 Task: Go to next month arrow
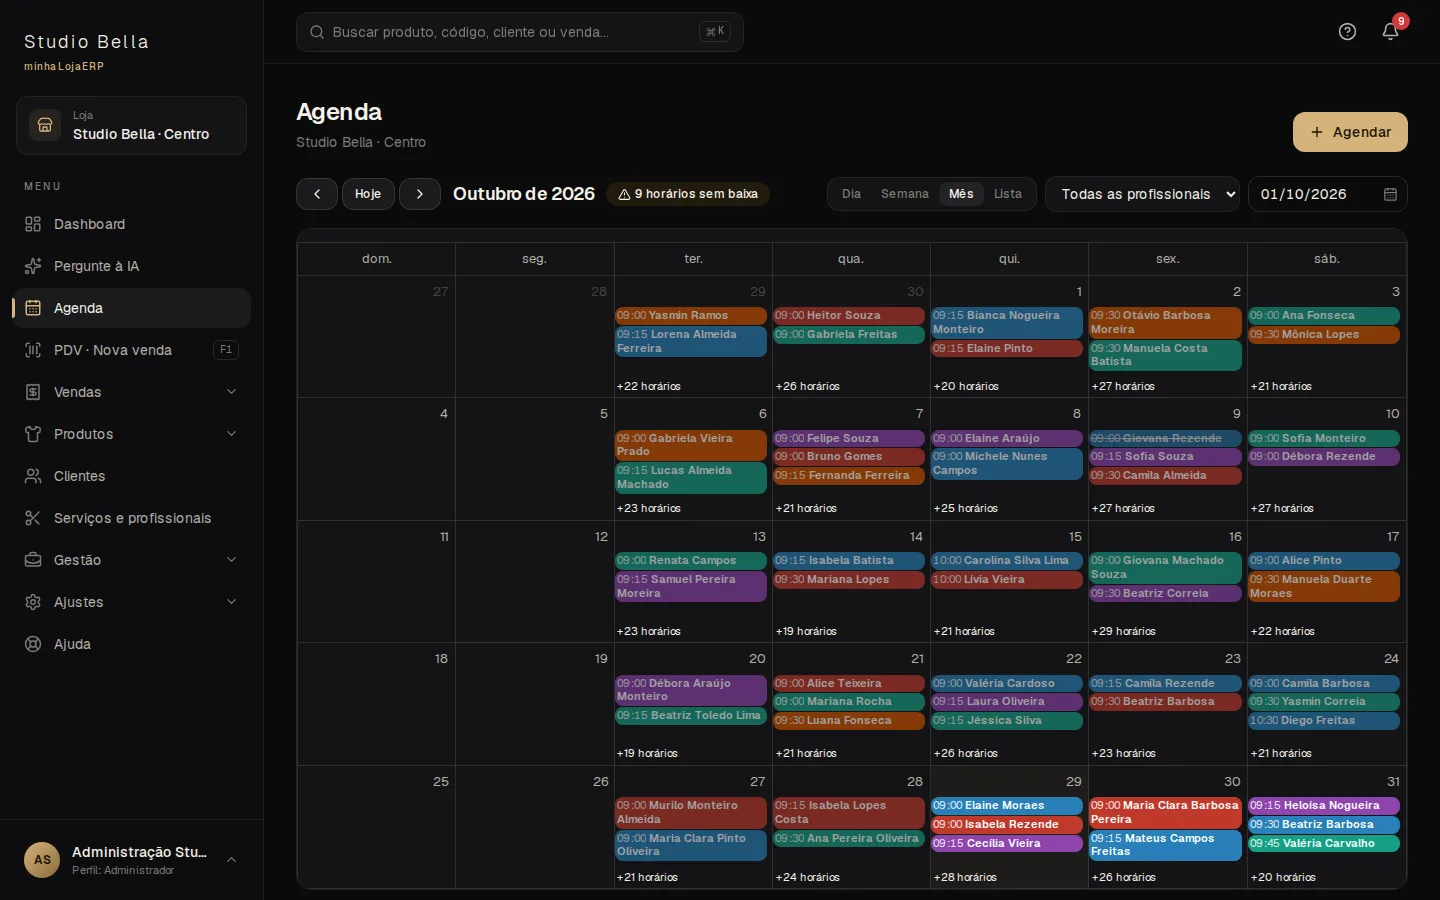point(420,194)
